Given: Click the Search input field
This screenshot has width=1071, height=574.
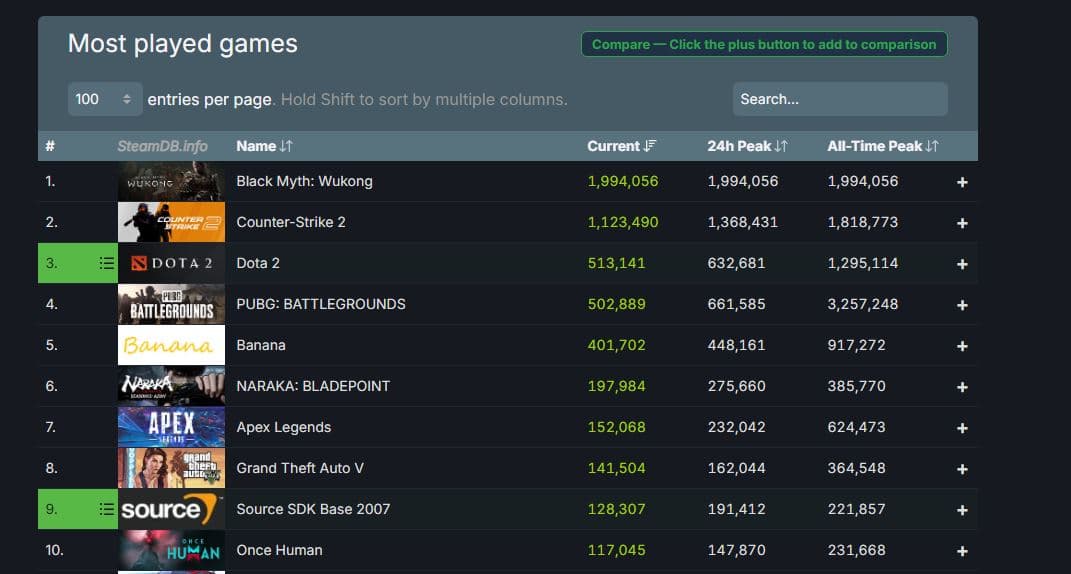Looking at the screenshot, I should click(x=840, y=99).
